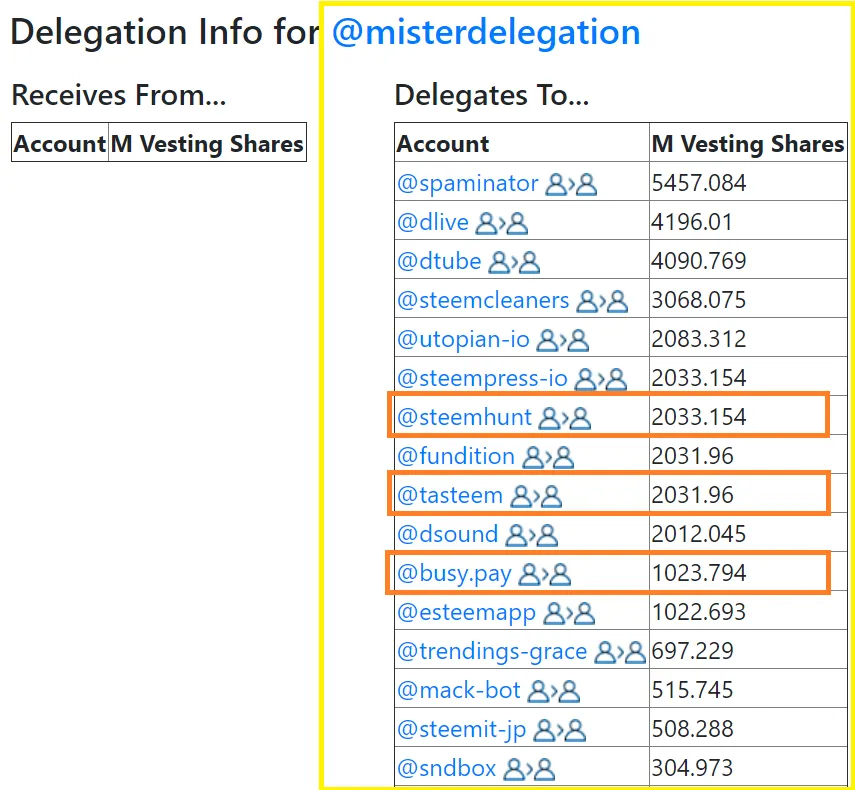Click the delegation icon beside @spaminator

pyautogui.click(x=570, y=184)
